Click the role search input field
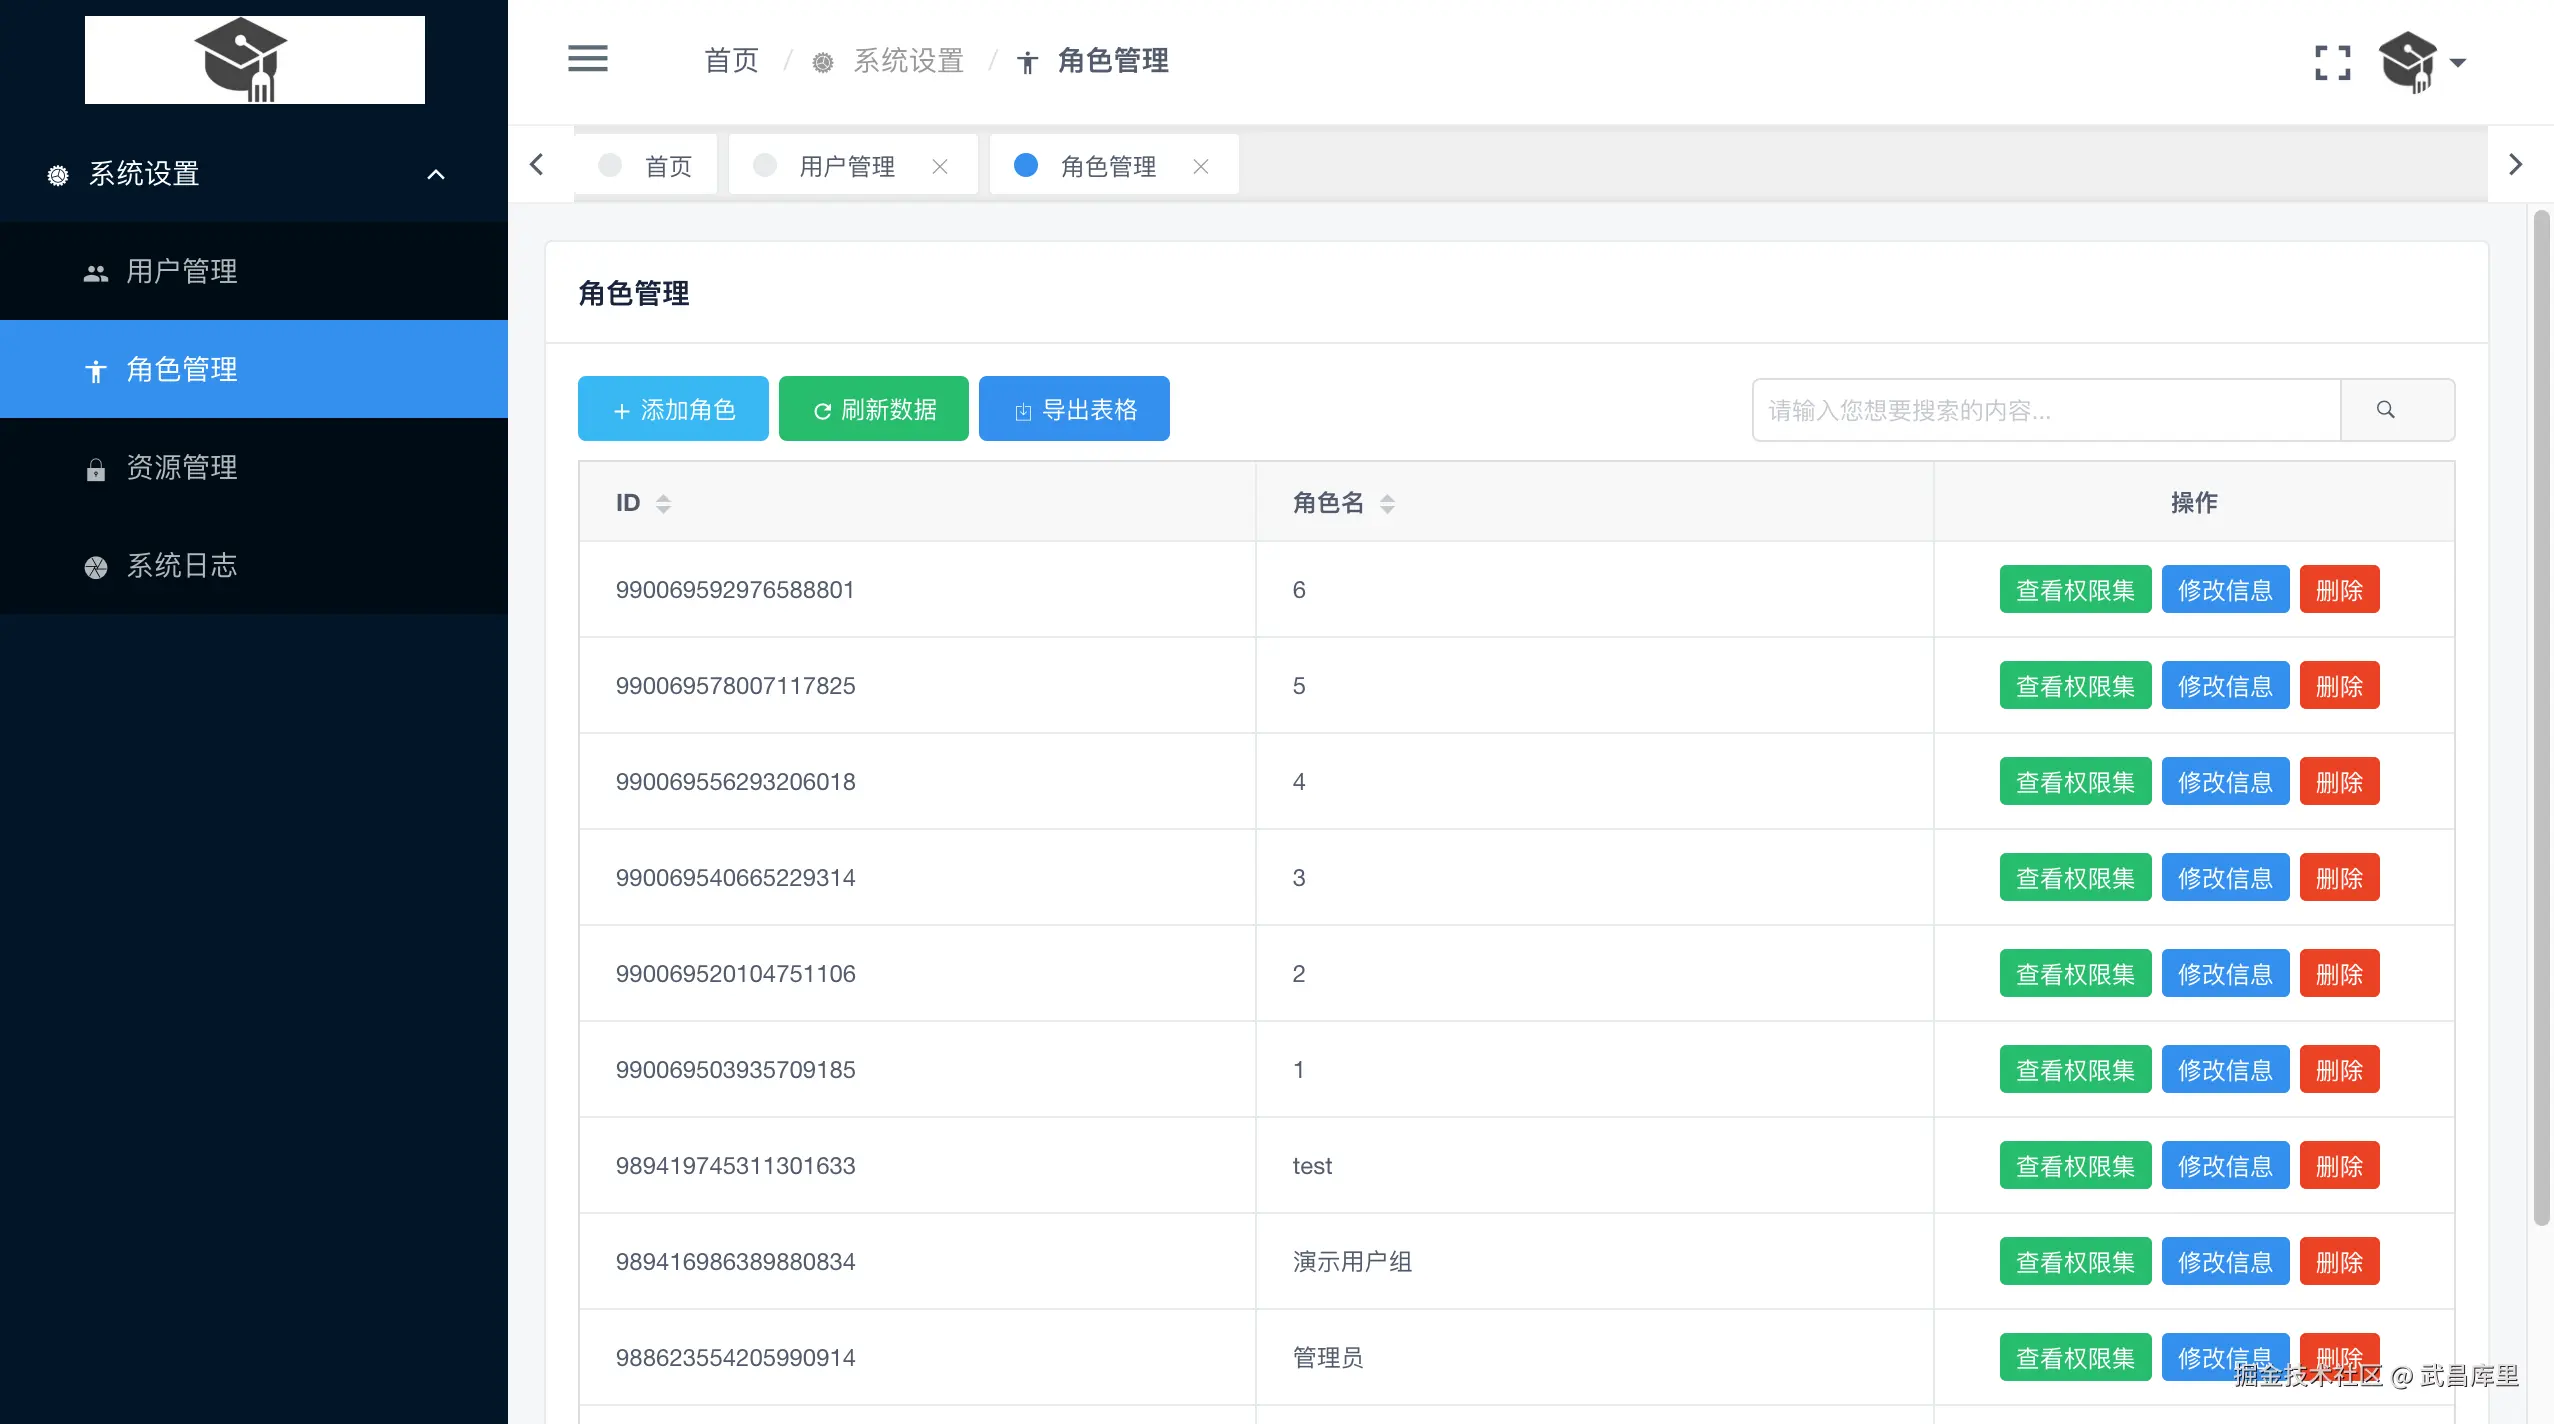This screenshot has height=1424, width=2554. coord(2046,410)
